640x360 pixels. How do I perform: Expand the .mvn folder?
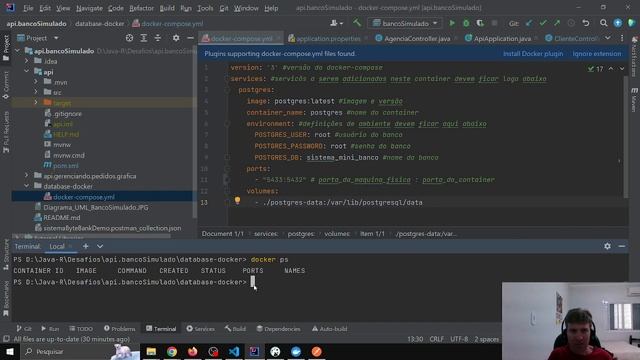[36, 82]
